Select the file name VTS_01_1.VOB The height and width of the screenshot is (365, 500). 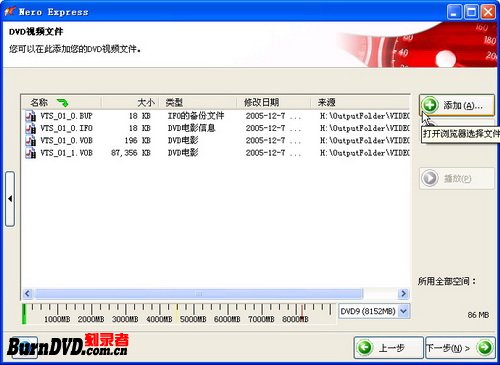66,153
